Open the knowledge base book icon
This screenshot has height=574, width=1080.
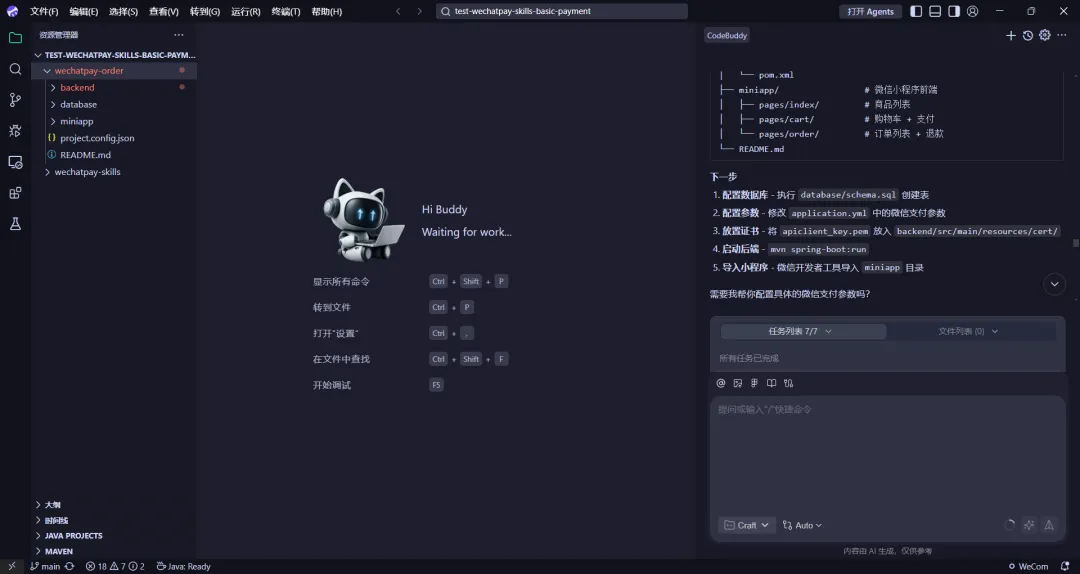(x=771, y=383)
